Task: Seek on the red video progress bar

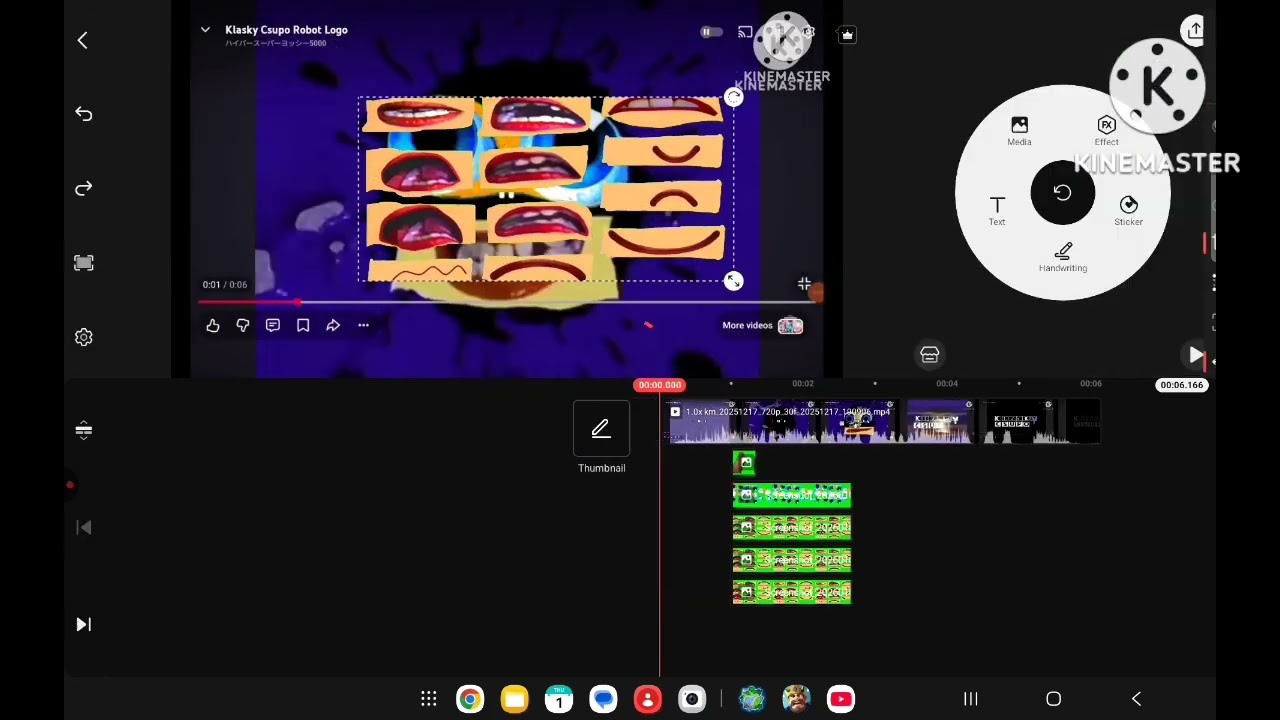Action: (x=510, y=301)
